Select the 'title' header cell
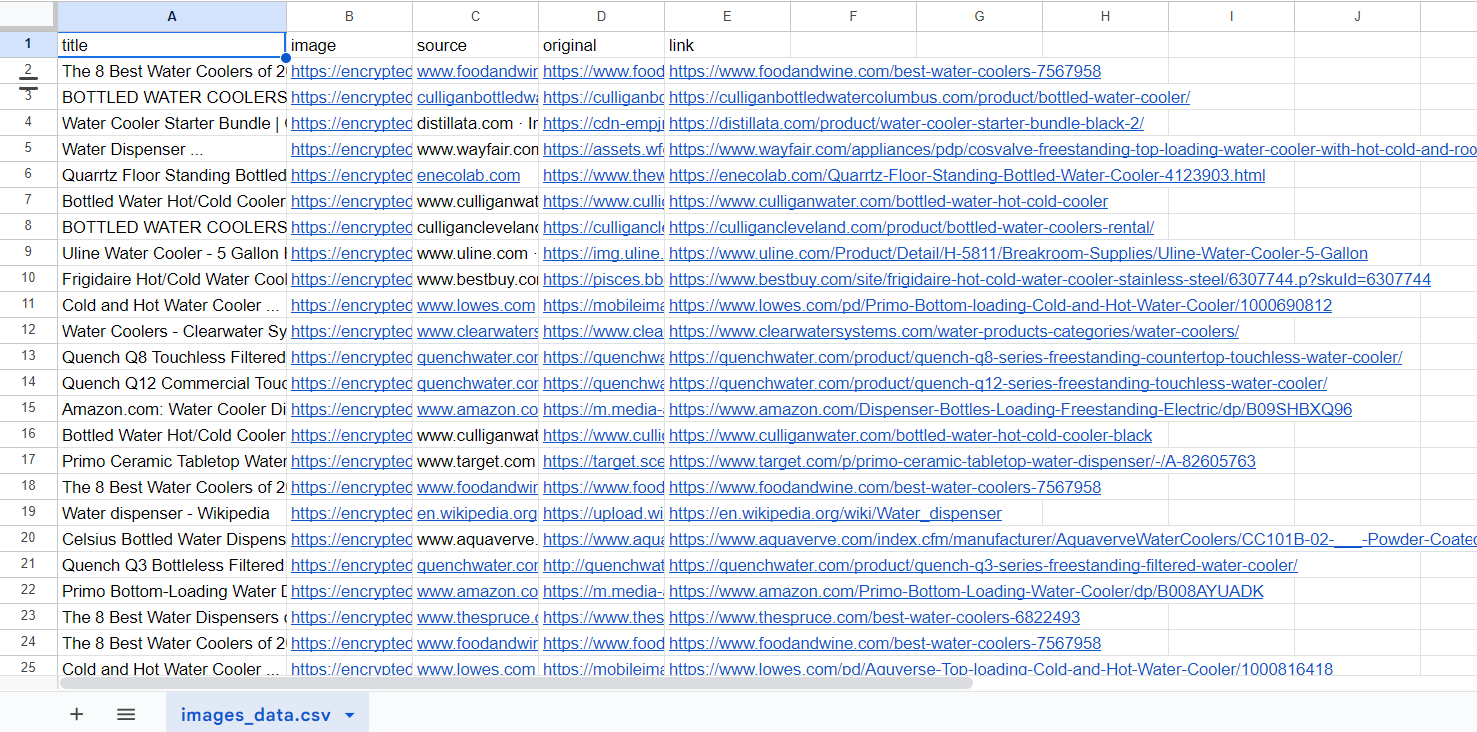This screenshot has width=1477, height=732. point(172,45)
